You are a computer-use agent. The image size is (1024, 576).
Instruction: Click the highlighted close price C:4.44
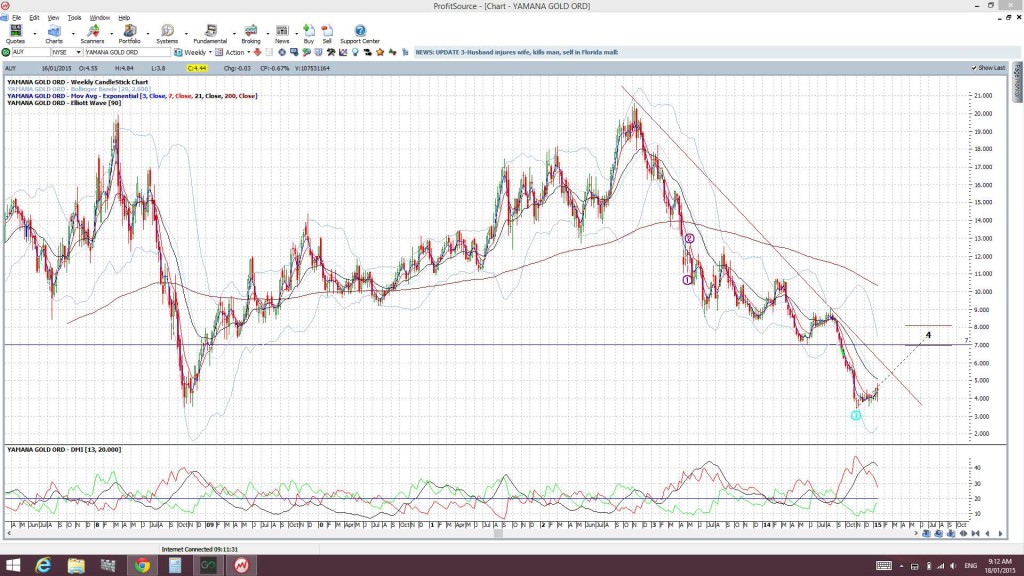197,68
